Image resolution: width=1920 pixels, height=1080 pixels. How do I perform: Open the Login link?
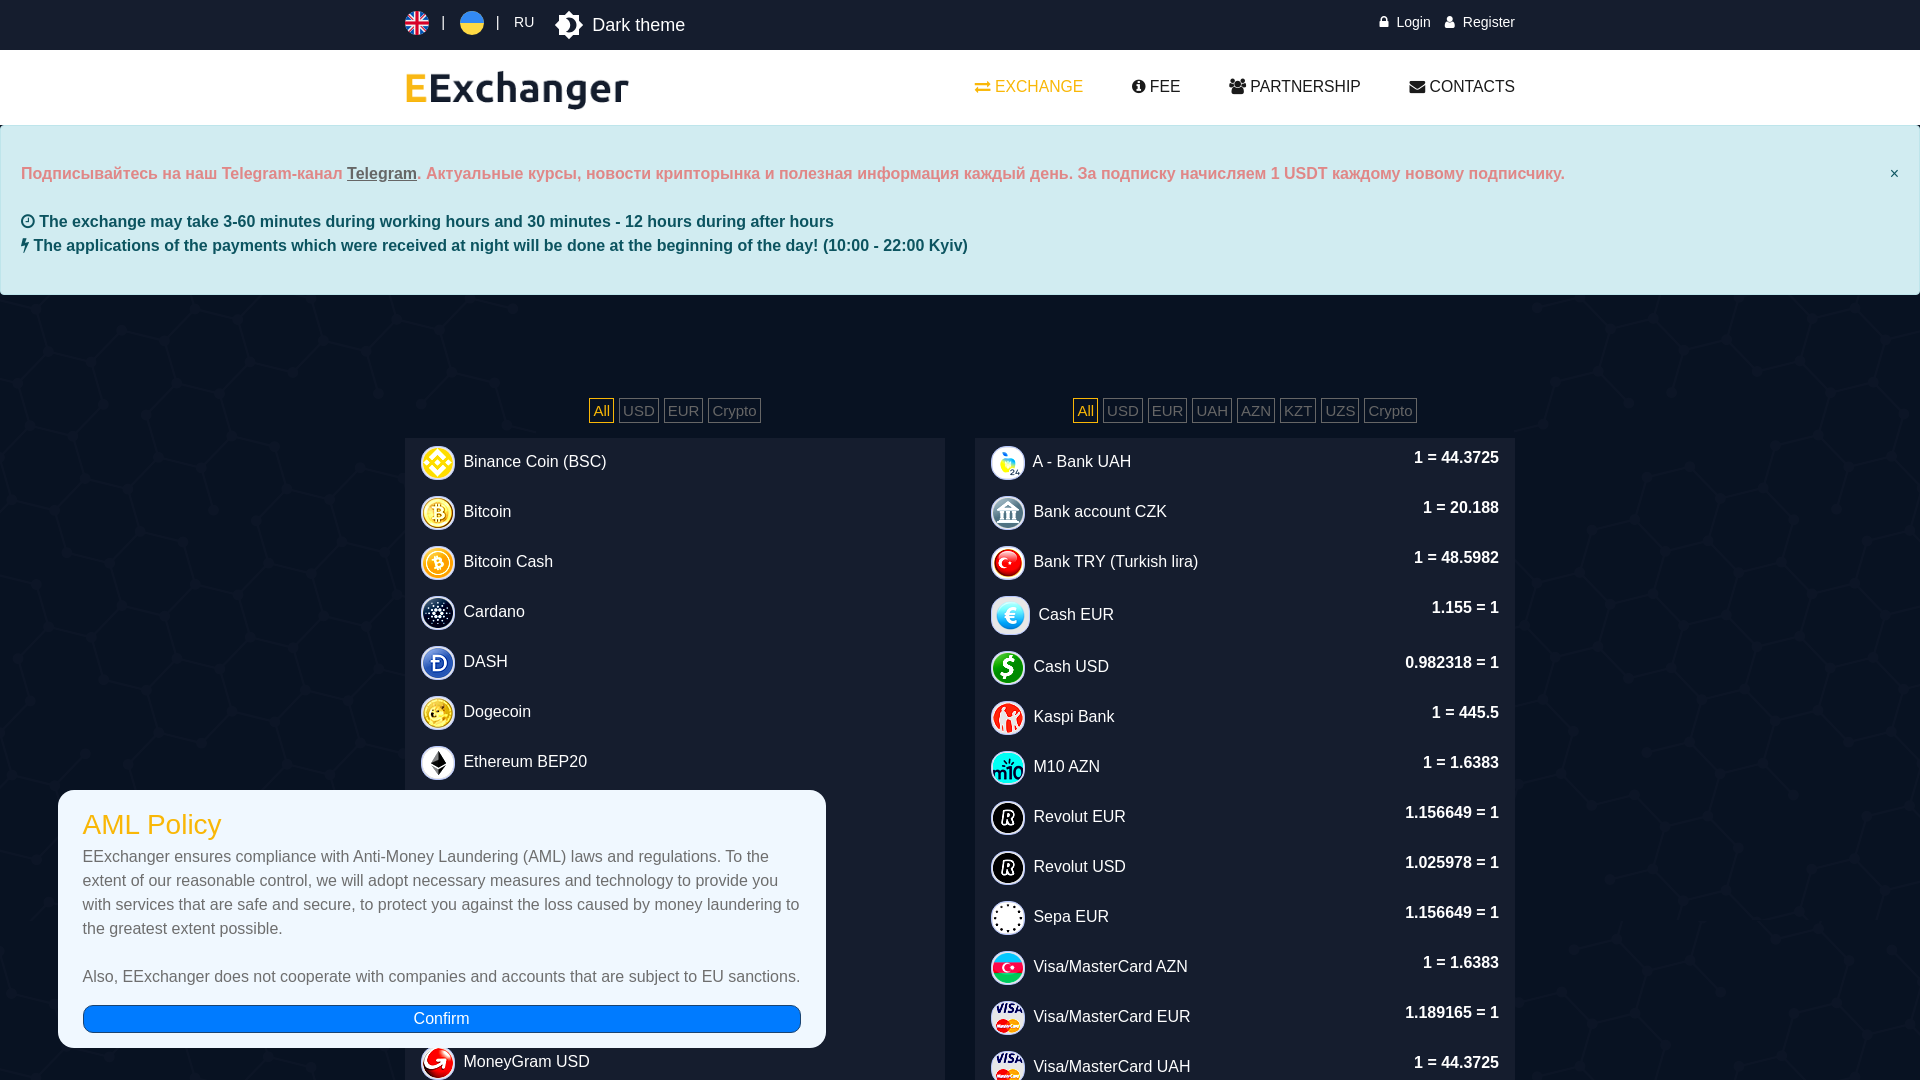pos(1404,22)
